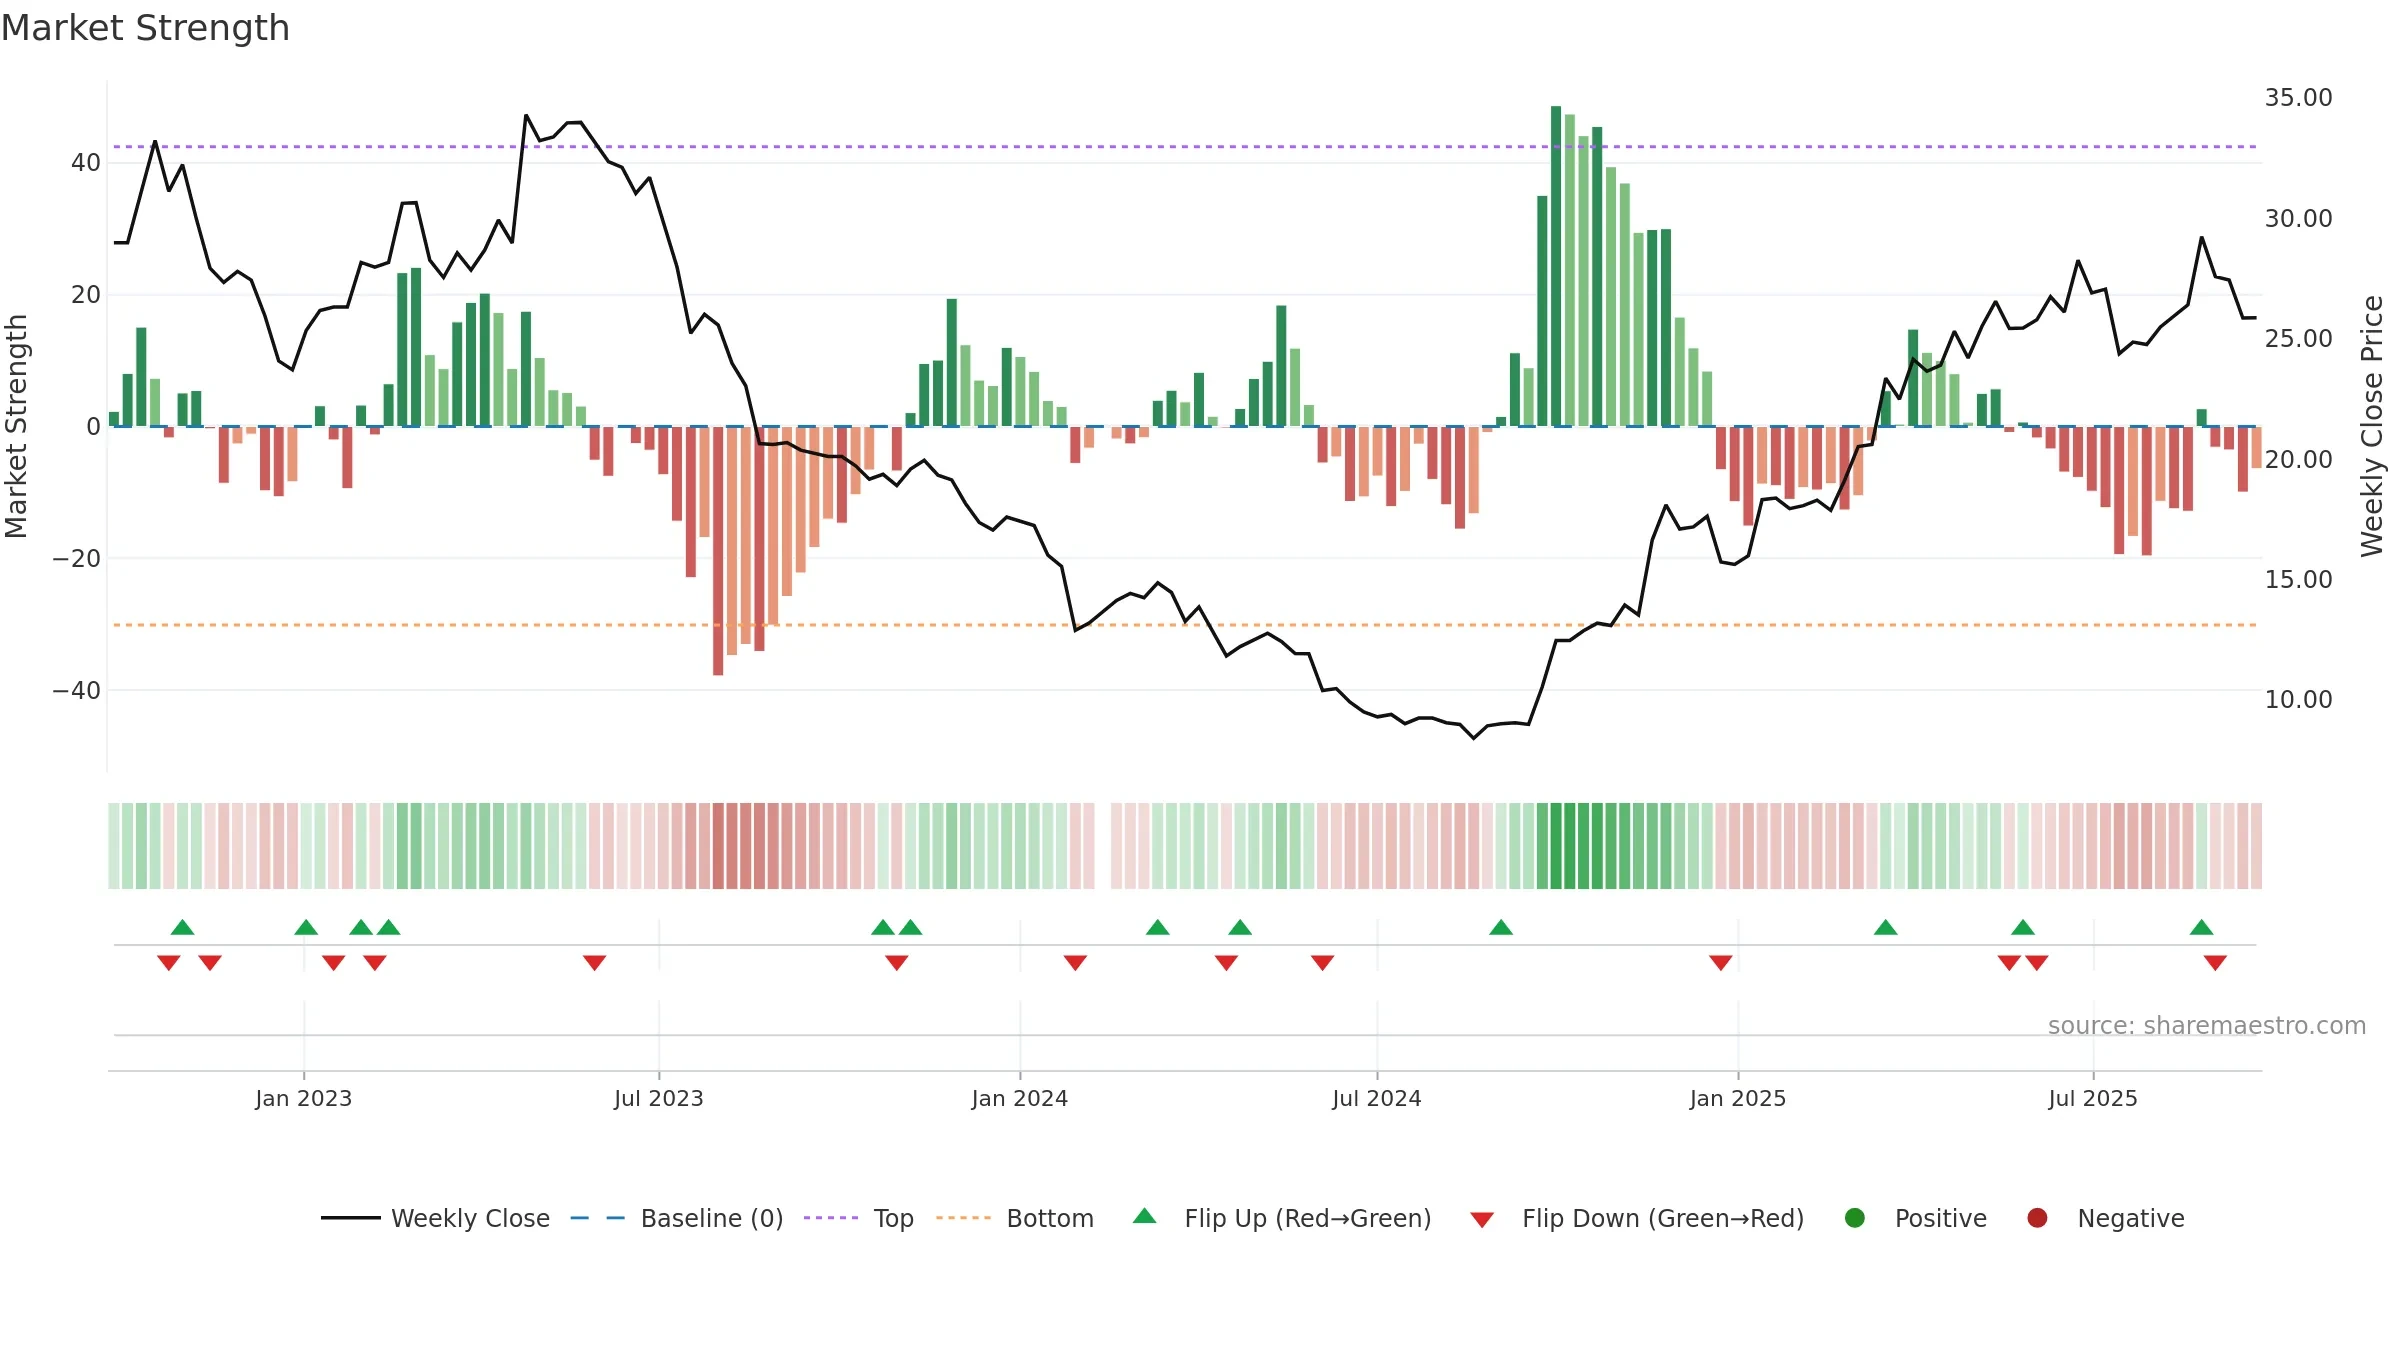The width and height of the screenshot is (2400, 1350).
Task: Click the '40' strength axis label
Action: click(x=86, y=163)
